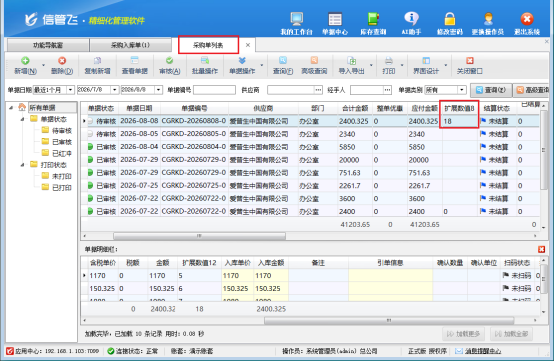Viewport: 554px width, 362px height.
Task: Open the 单据日期 range dropdown 最近1个月
Action: pyautogui.click(x=70, y=90)
